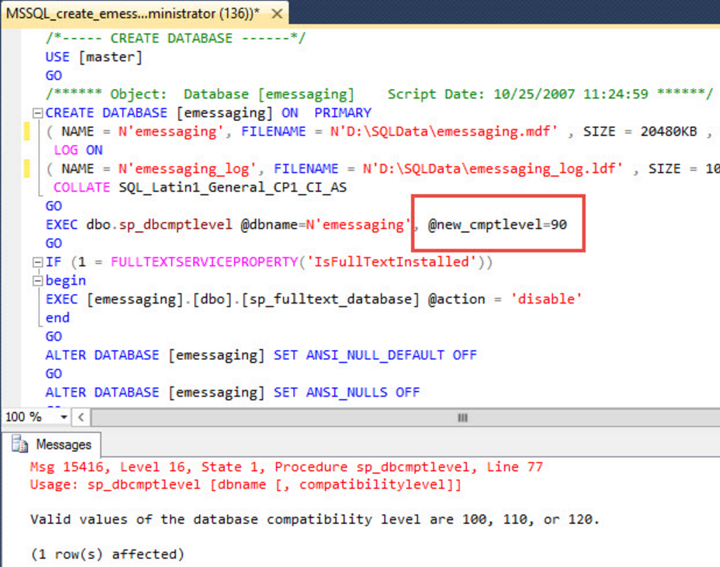Click the Messages tab icon

click(19, 444)
